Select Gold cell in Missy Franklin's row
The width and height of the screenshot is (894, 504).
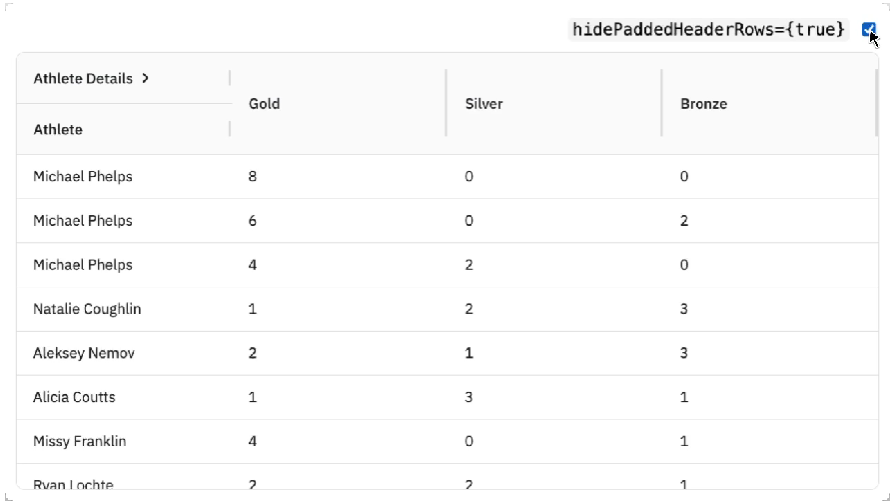pyautogui.click(x=253, y=441)
